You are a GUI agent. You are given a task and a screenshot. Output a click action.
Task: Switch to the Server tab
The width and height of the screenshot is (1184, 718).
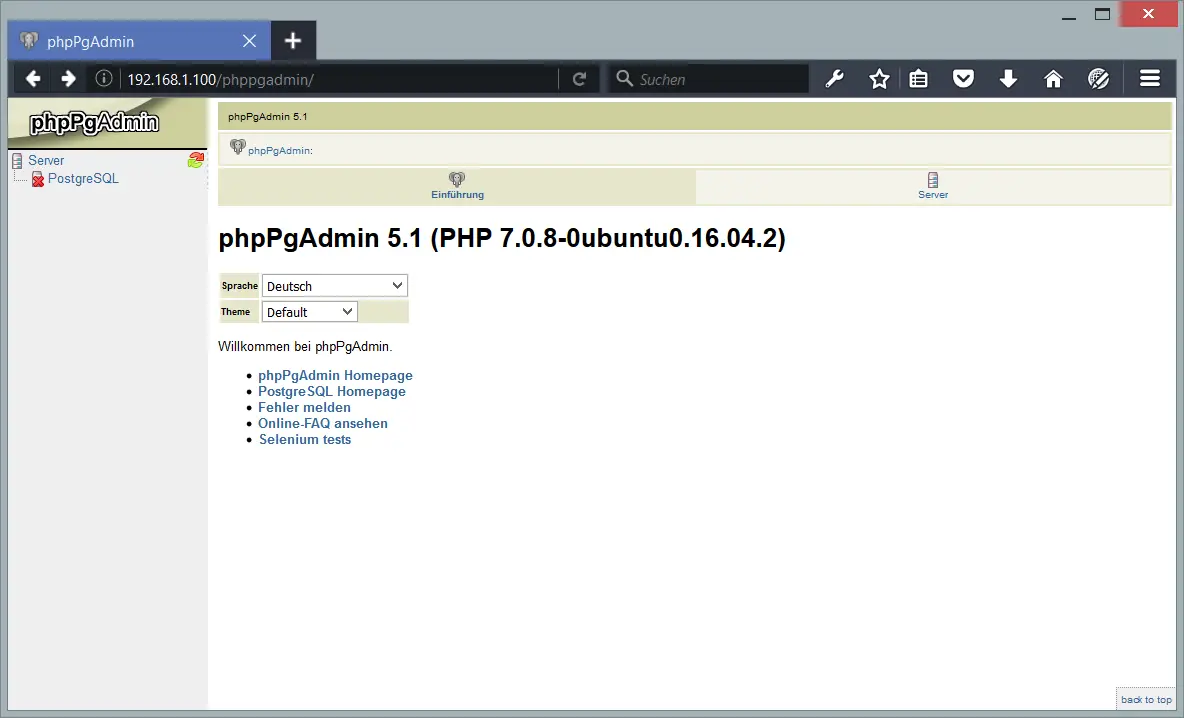933,186
